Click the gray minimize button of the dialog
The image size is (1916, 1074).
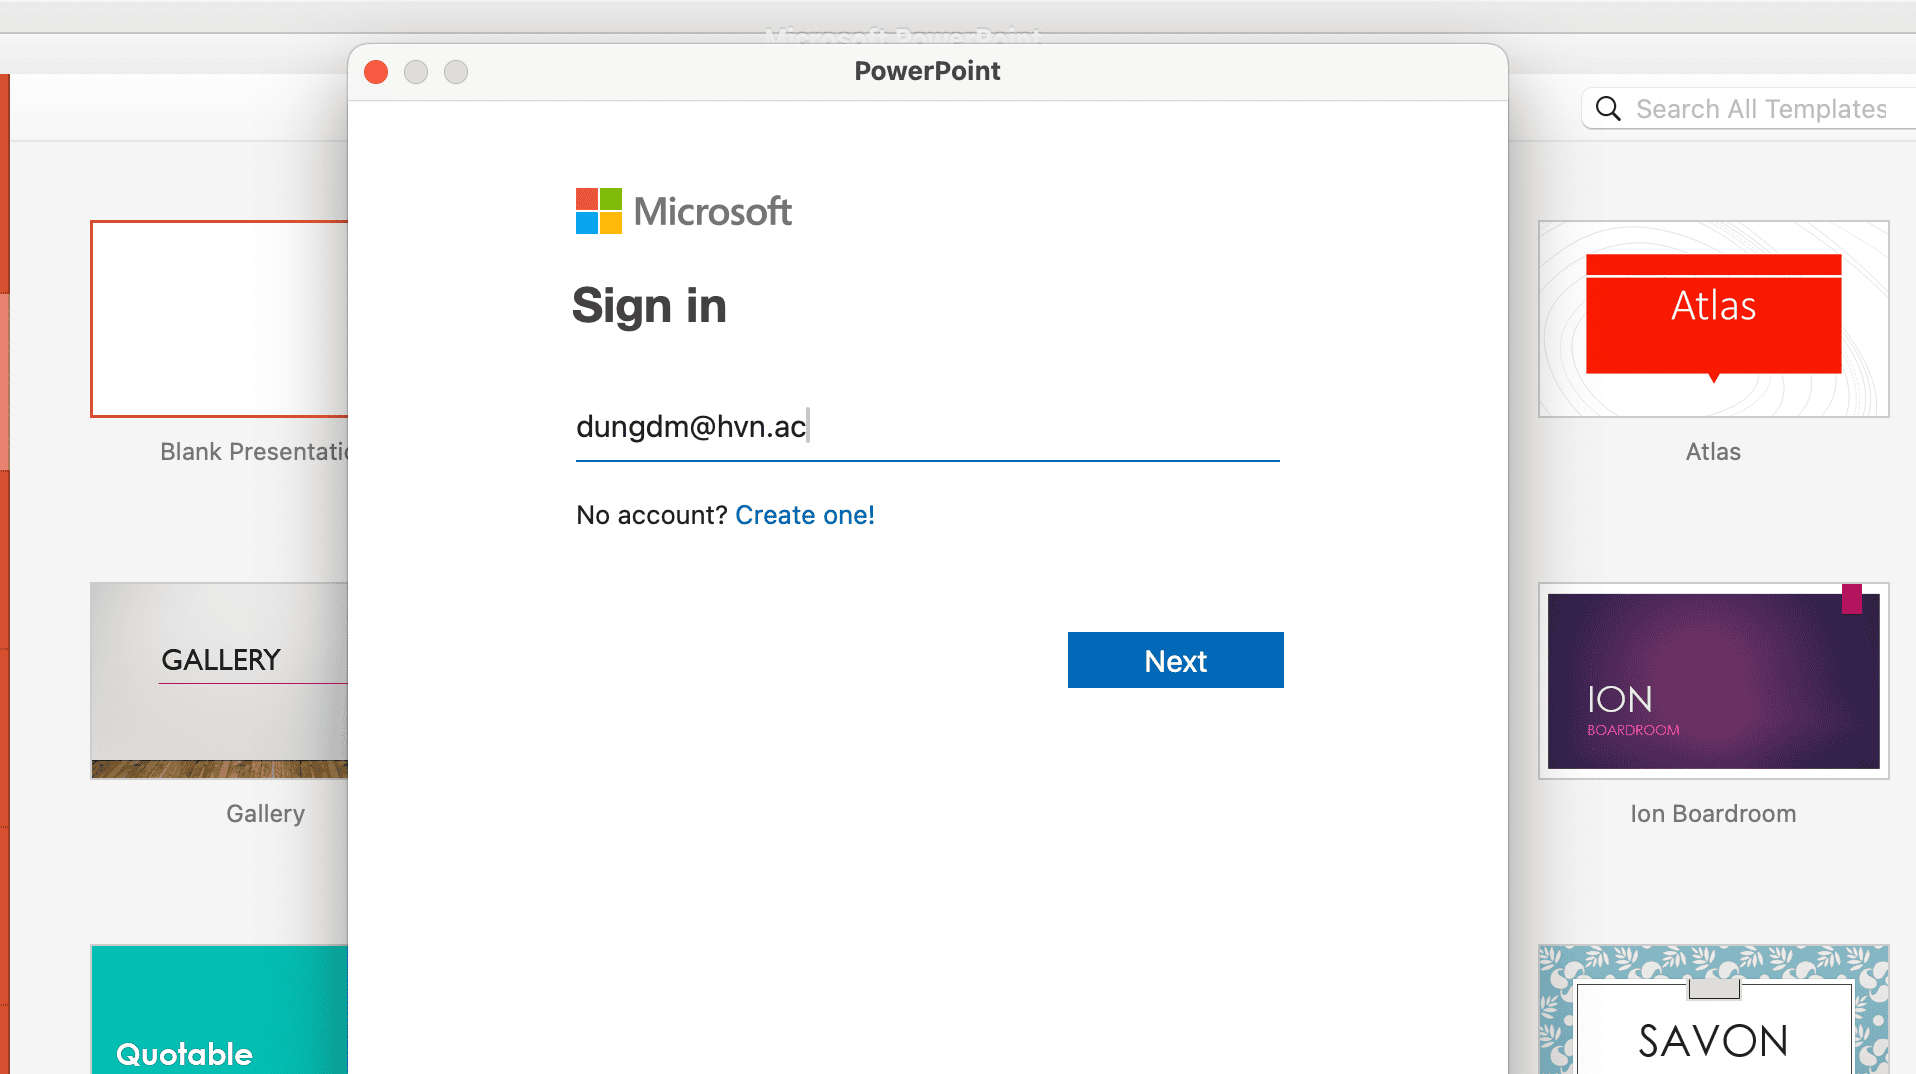(x=416, y=72)
